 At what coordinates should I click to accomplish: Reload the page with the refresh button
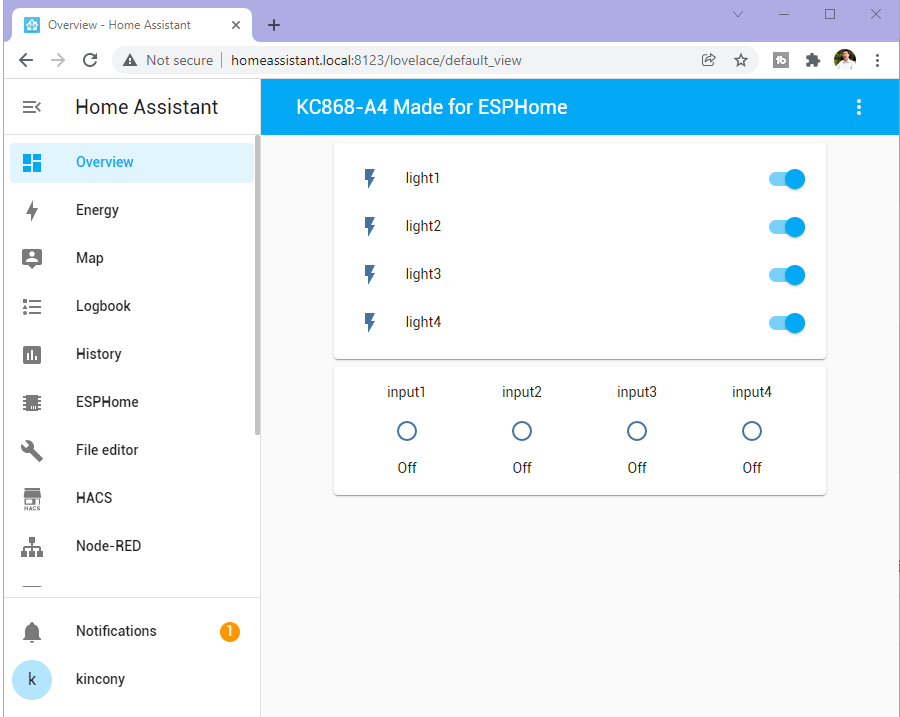coord(90,60)
